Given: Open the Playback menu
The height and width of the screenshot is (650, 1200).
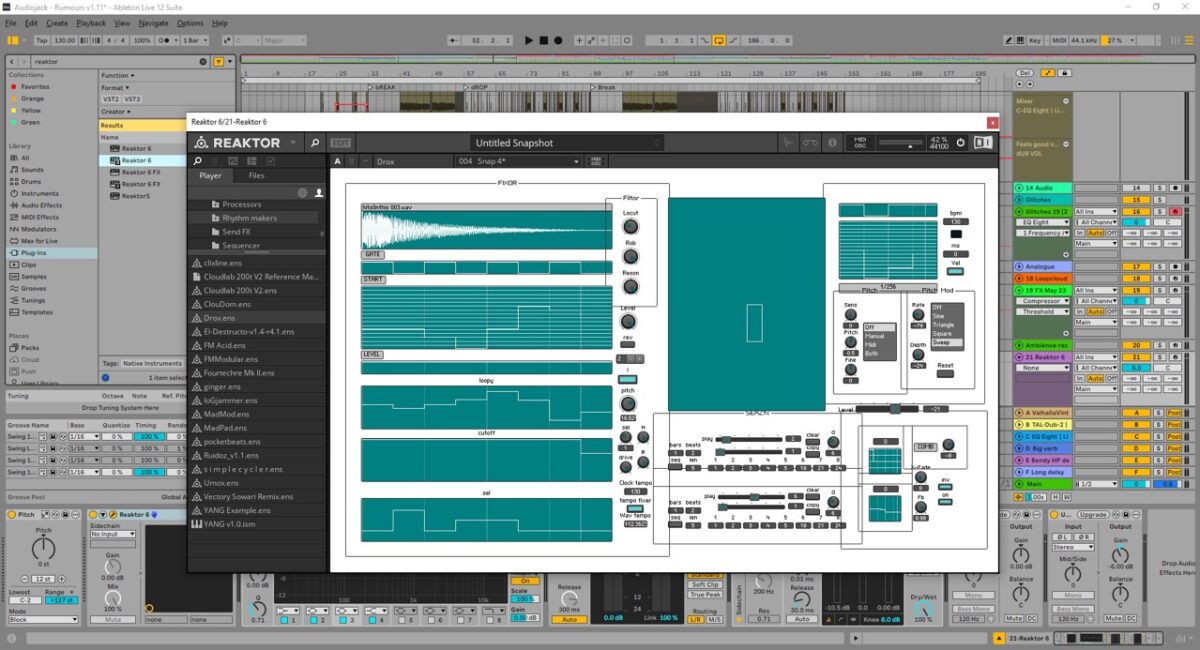Looking at the screenshot, I should 91,23.
